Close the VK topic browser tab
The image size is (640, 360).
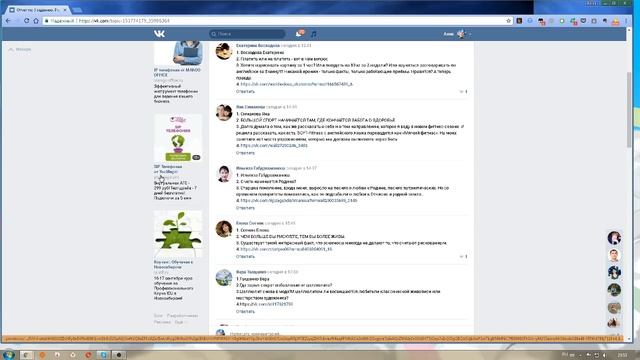65,9
